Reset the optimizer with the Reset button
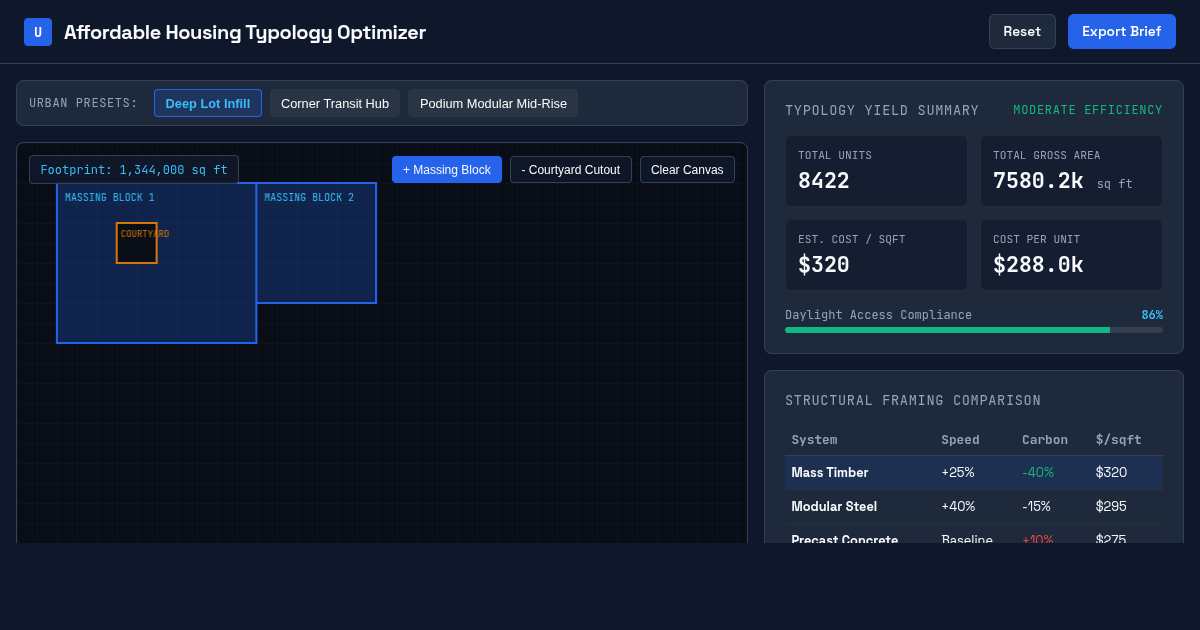 (x=1022, y=31)
